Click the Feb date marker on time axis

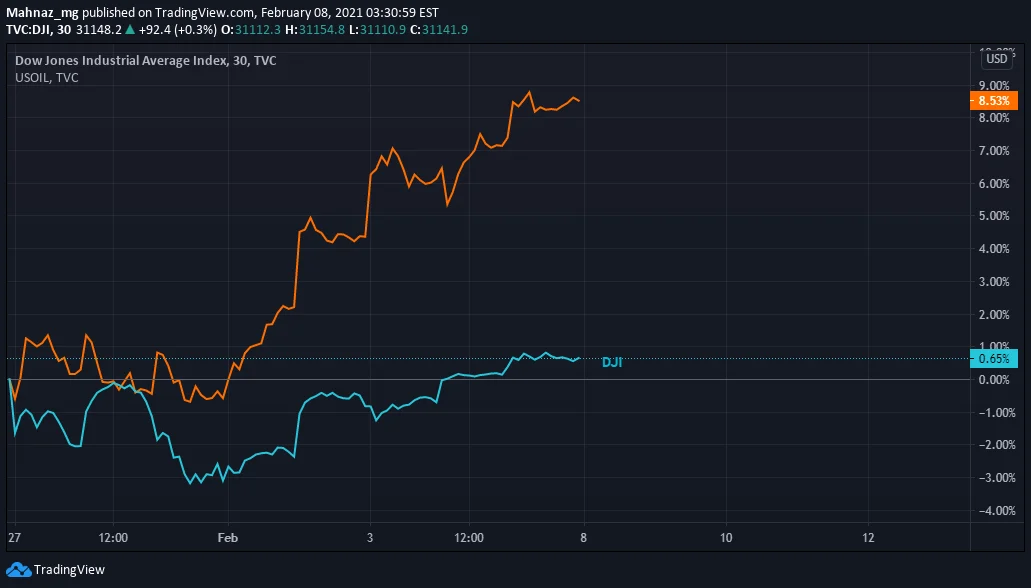coord(228,537)
